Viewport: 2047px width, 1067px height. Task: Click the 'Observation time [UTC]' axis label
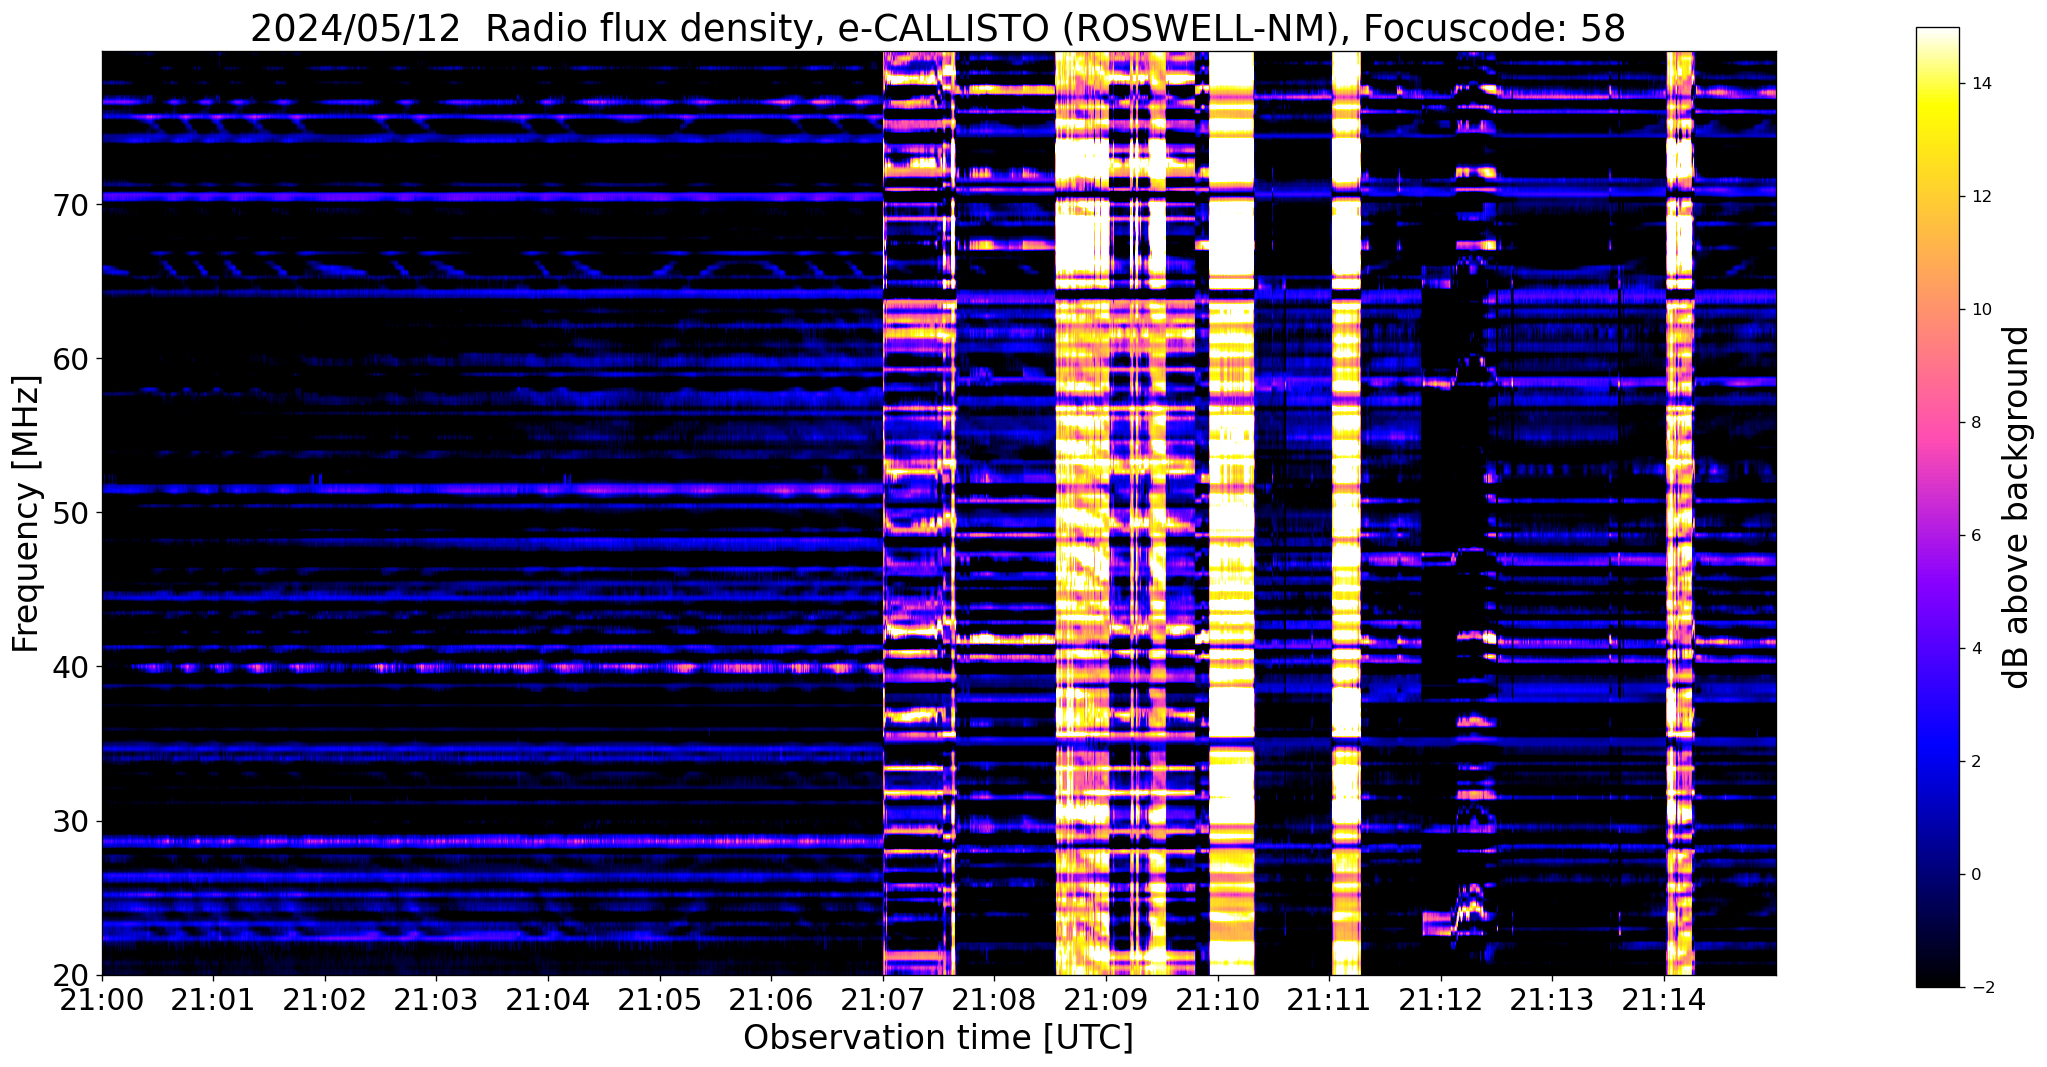pyautogui.click(x=938, y=1037)
